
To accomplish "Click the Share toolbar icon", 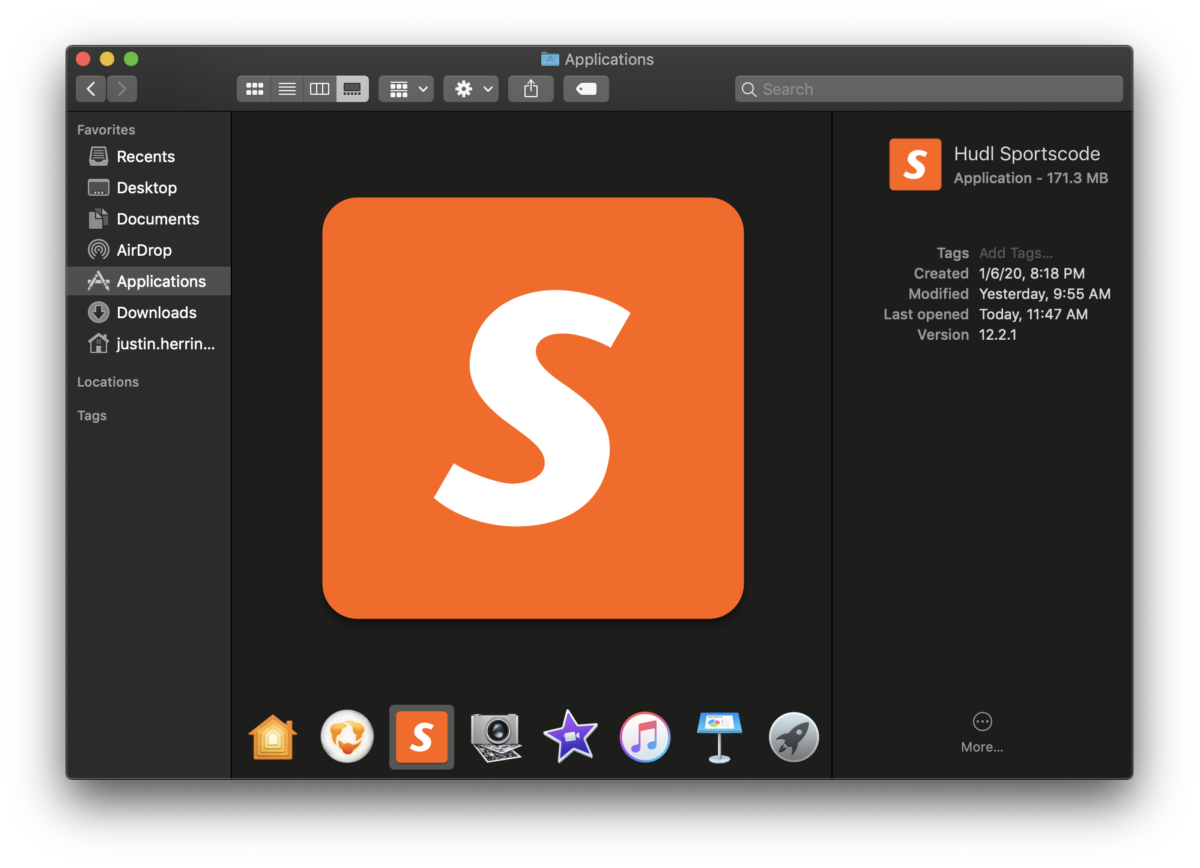I will pos(531,89).
